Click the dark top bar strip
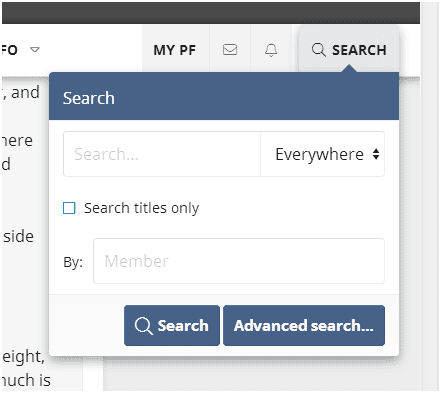The width and height of the screenshot is (441, 393). (x=211, y=13)
